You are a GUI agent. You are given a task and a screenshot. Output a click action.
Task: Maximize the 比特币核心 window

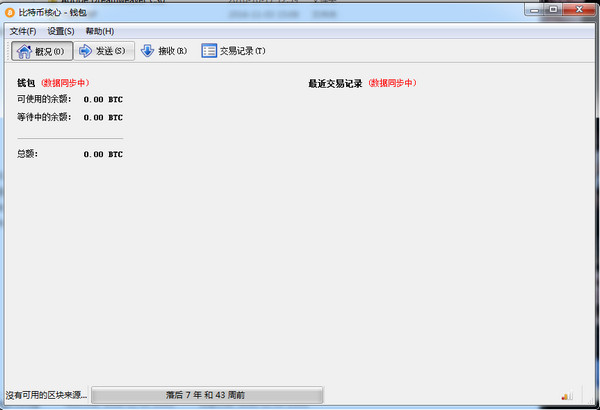[553, 10]
